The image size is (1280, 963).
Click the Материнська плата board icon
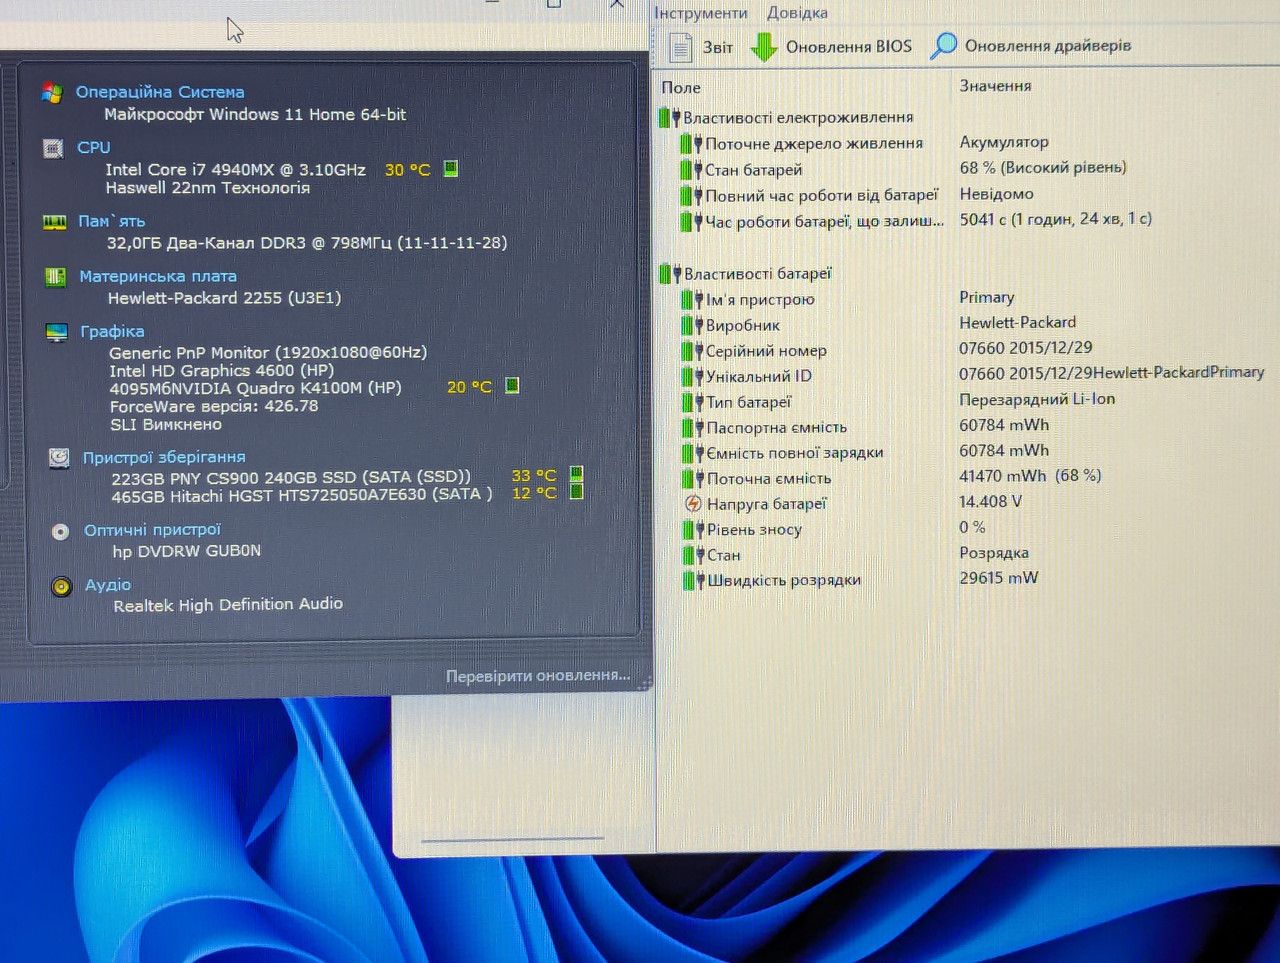coord(55,277)
